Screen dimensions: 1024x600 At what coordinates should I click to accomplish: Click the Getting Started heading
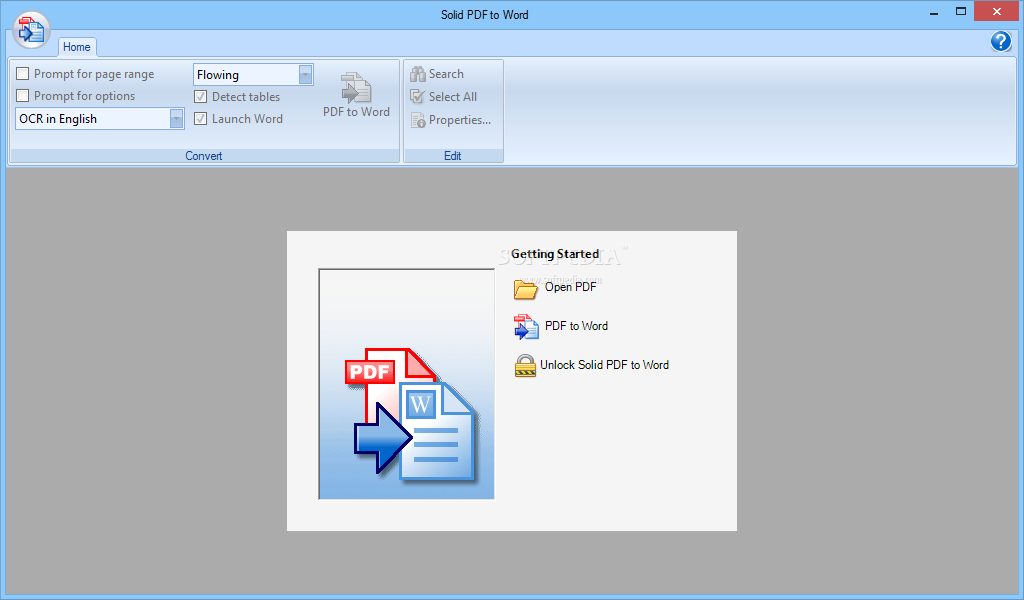pyautogui.click(x=554, y=254)
